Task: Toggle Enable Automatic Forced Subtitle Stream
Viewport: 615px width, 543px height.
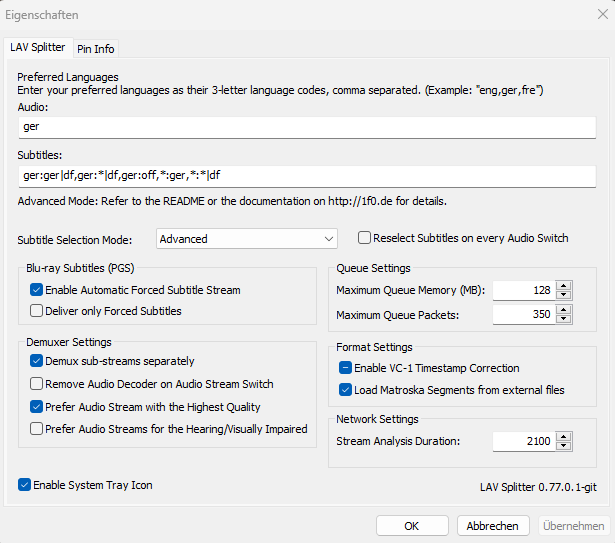Action: (37, 290)
